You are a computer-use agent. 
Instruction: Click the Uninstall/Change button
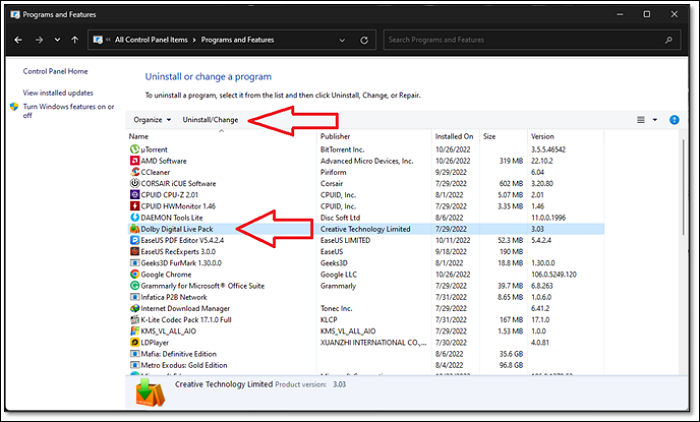(210, 120)
